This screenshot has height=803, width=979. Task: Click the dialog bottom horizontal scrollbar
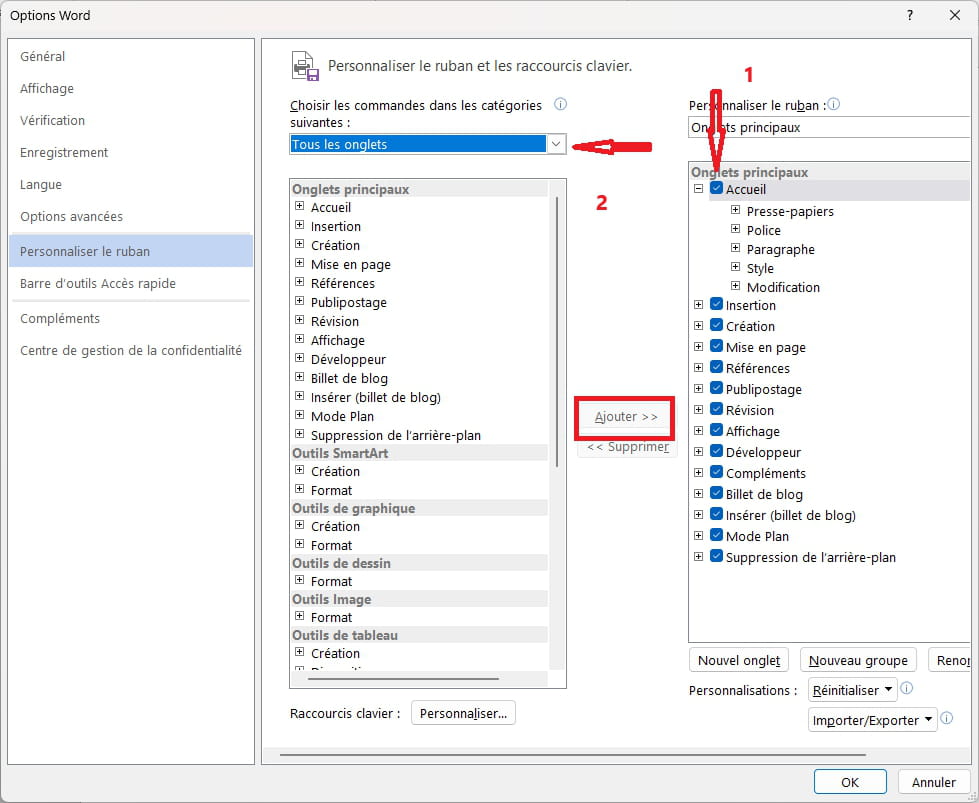(x=573, y=754)
